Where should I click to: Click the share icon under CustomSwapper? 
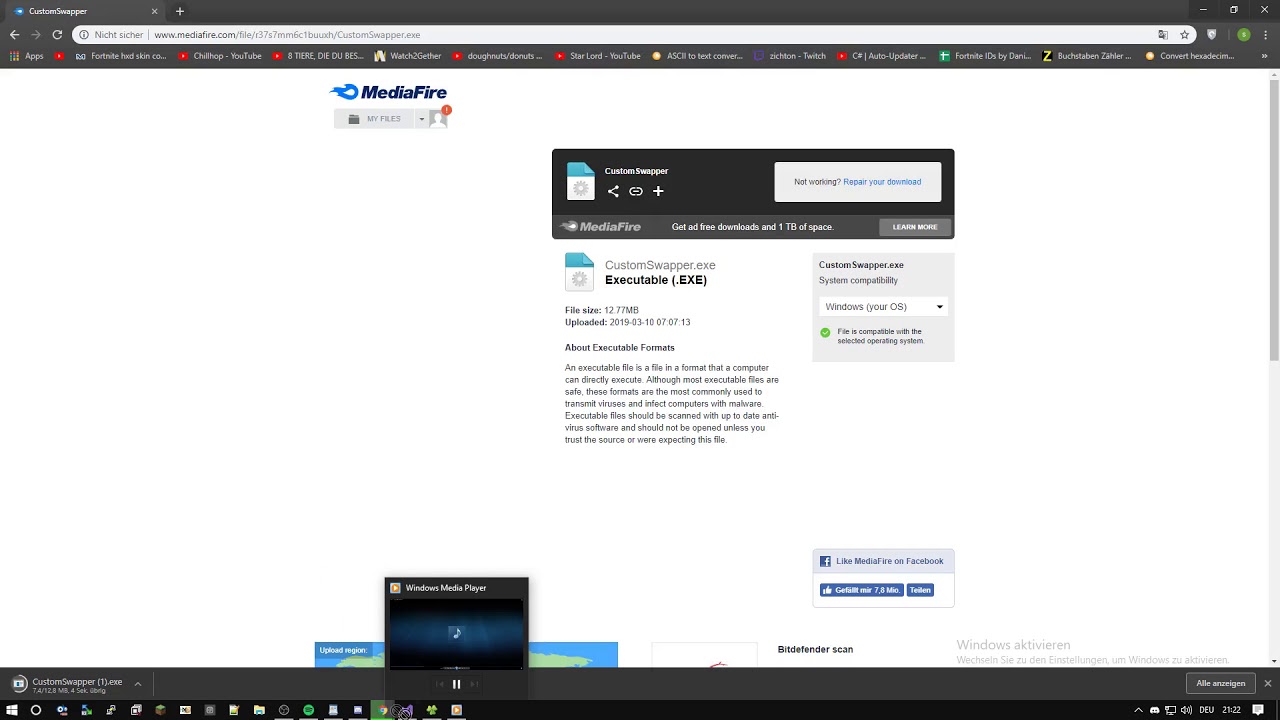point(613,191)
